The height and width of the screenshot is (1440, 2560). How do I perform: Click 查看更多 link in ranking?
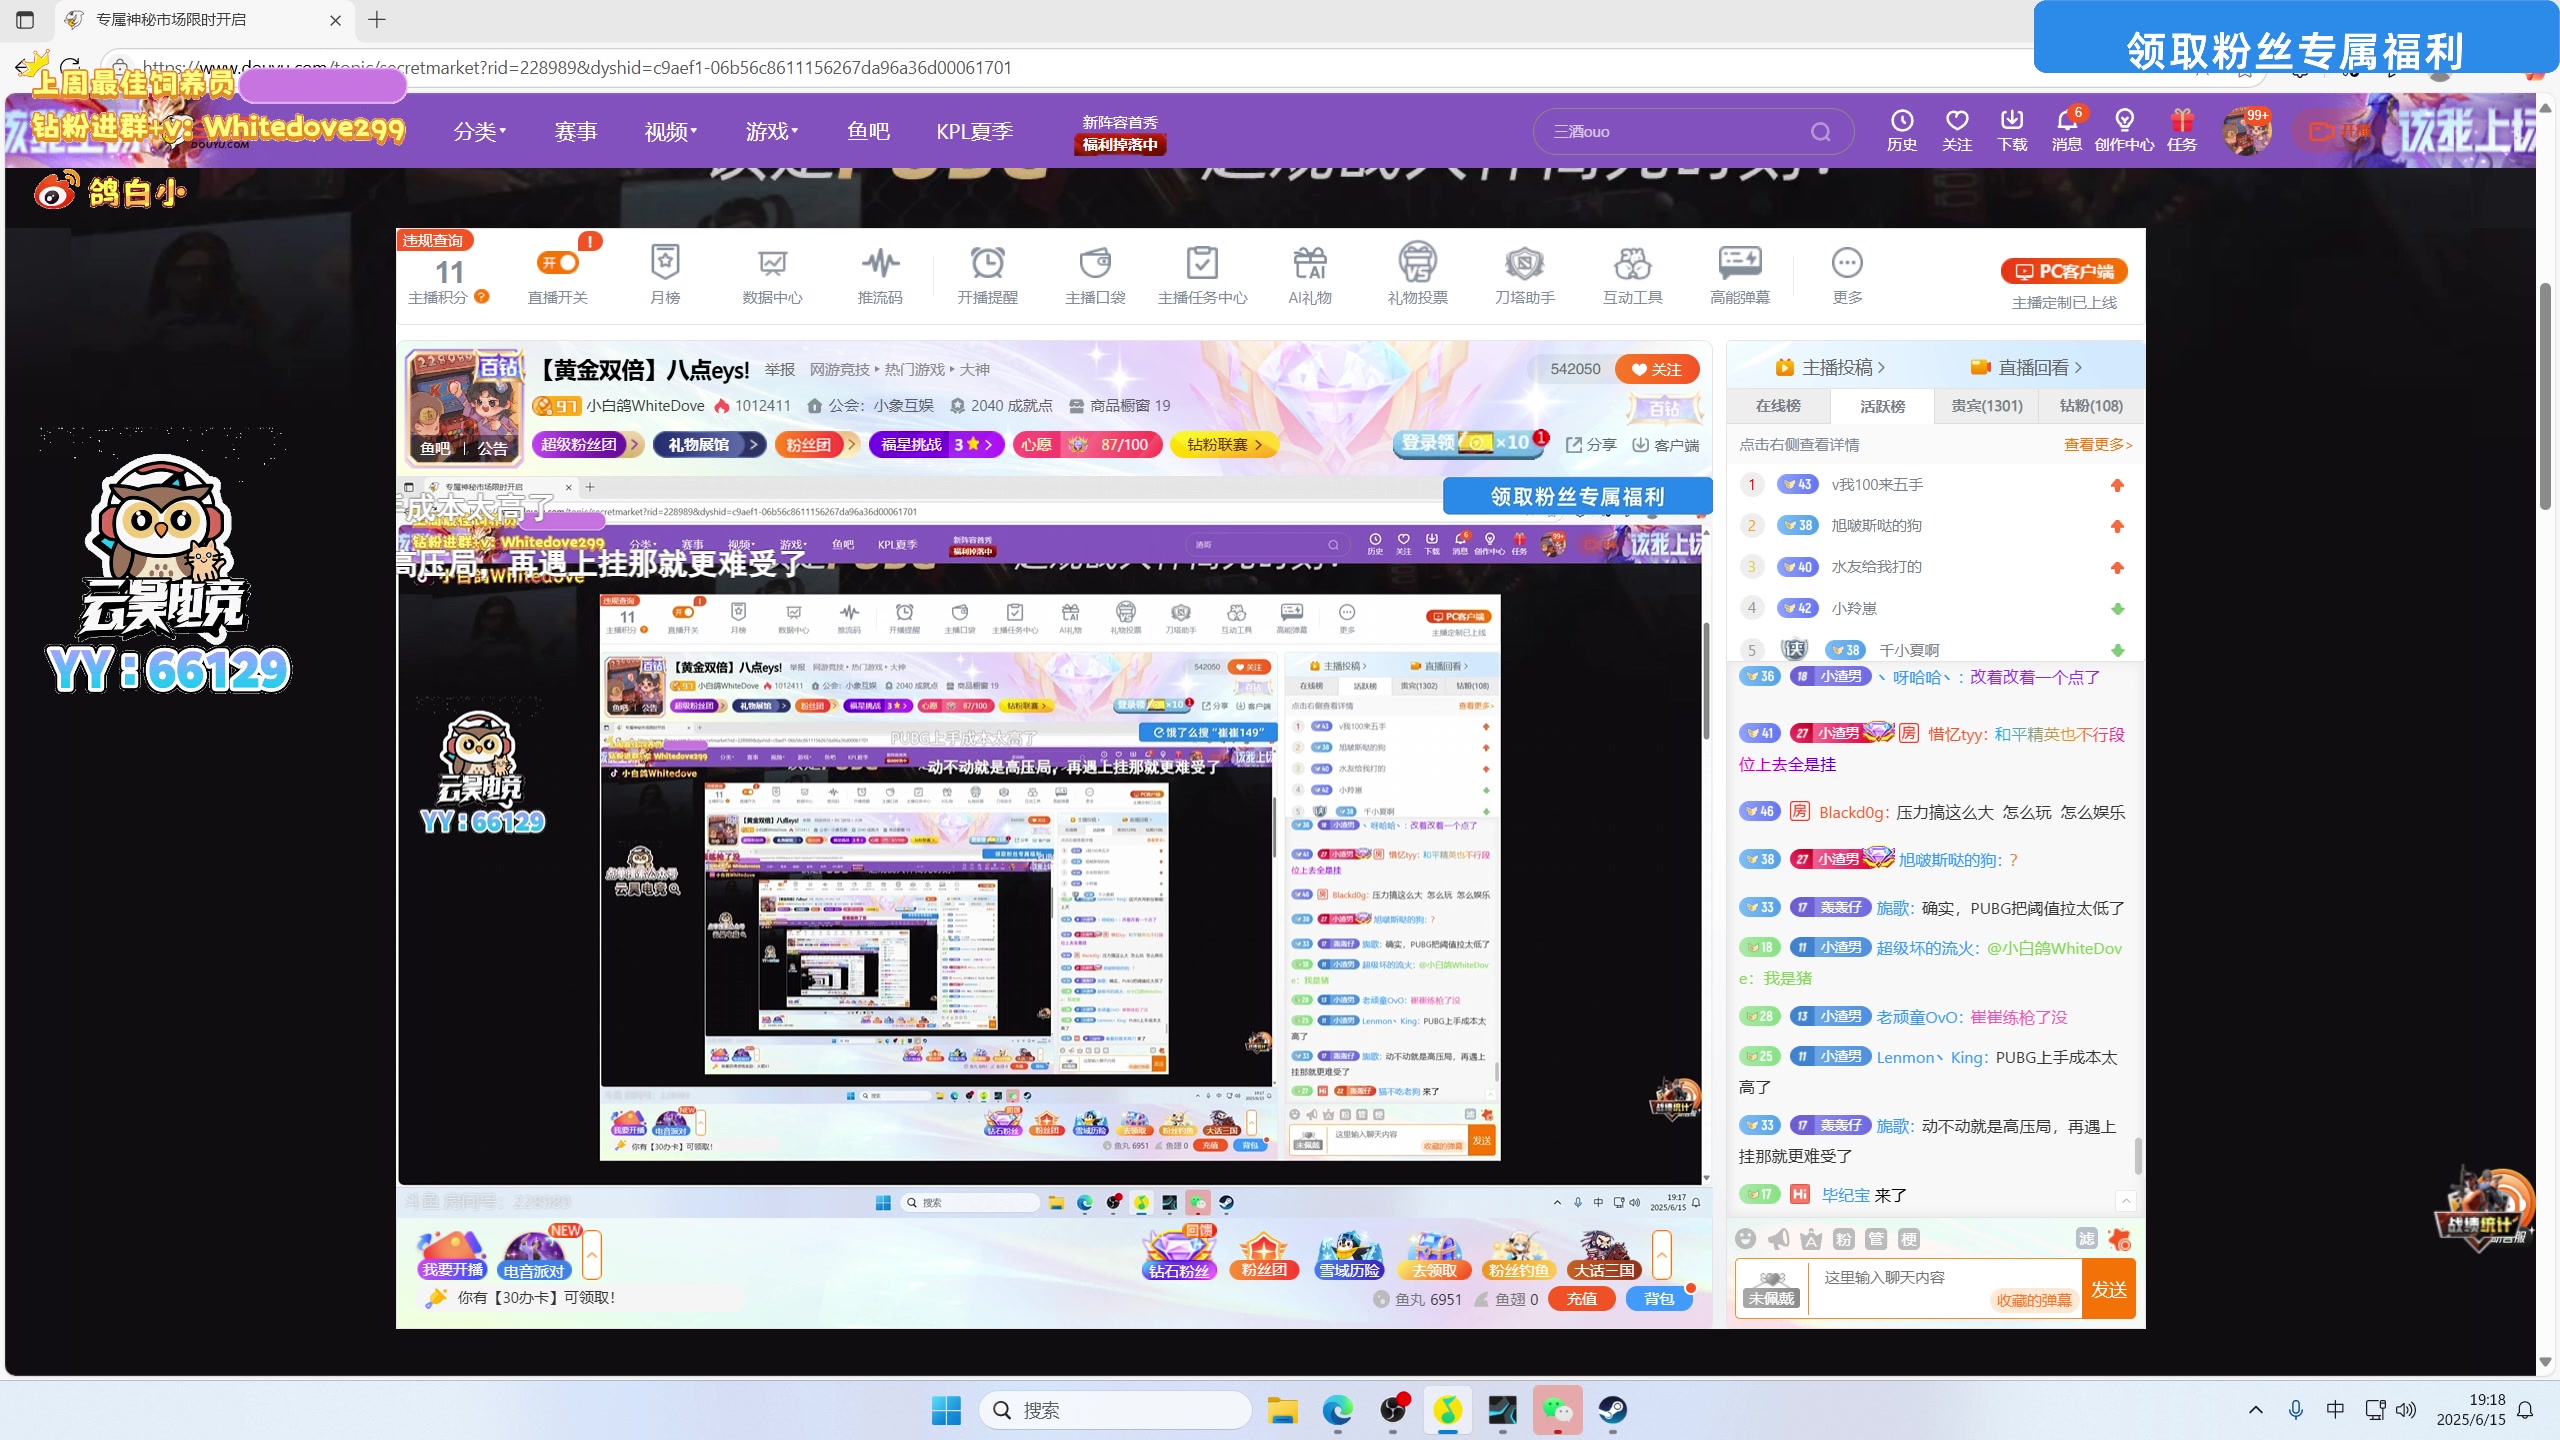point(2097,445)
